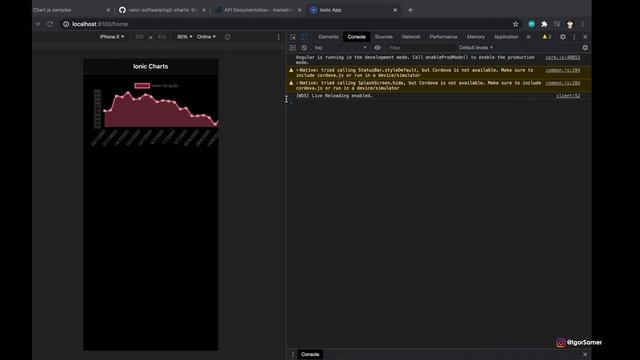Viewport: 640px width, 360px height.
Task: Click the Ionic Charts header title
Action: pos(151,66)
